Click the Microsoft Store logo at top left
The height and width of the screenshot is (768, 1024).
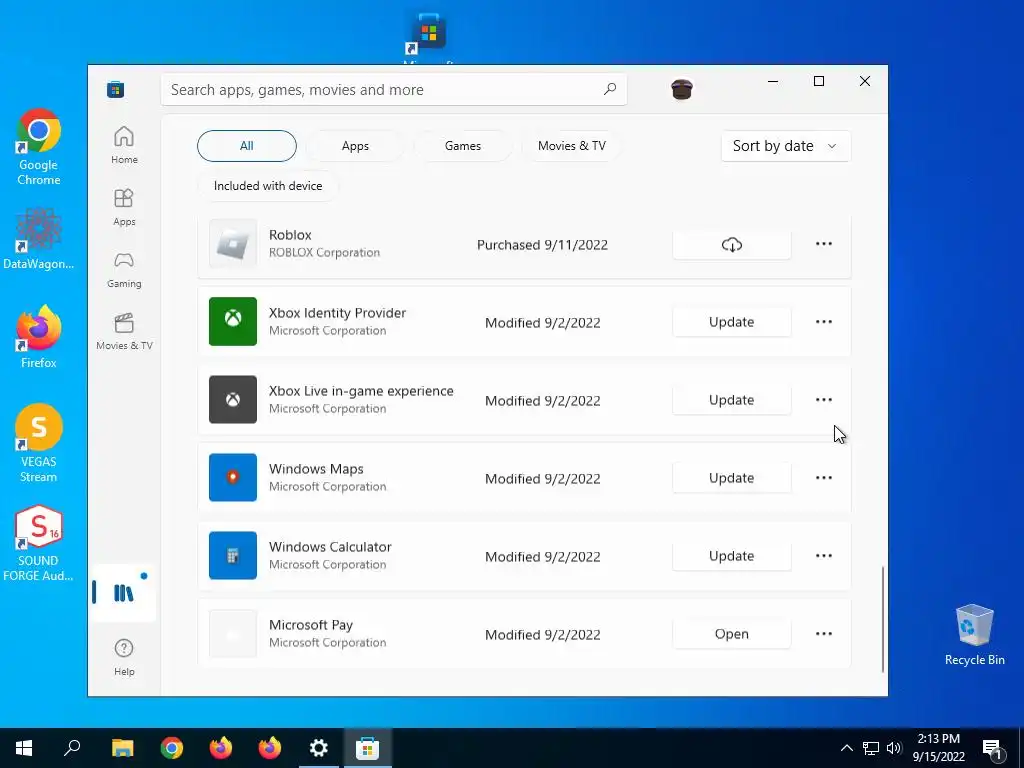(x=116, y=89)
